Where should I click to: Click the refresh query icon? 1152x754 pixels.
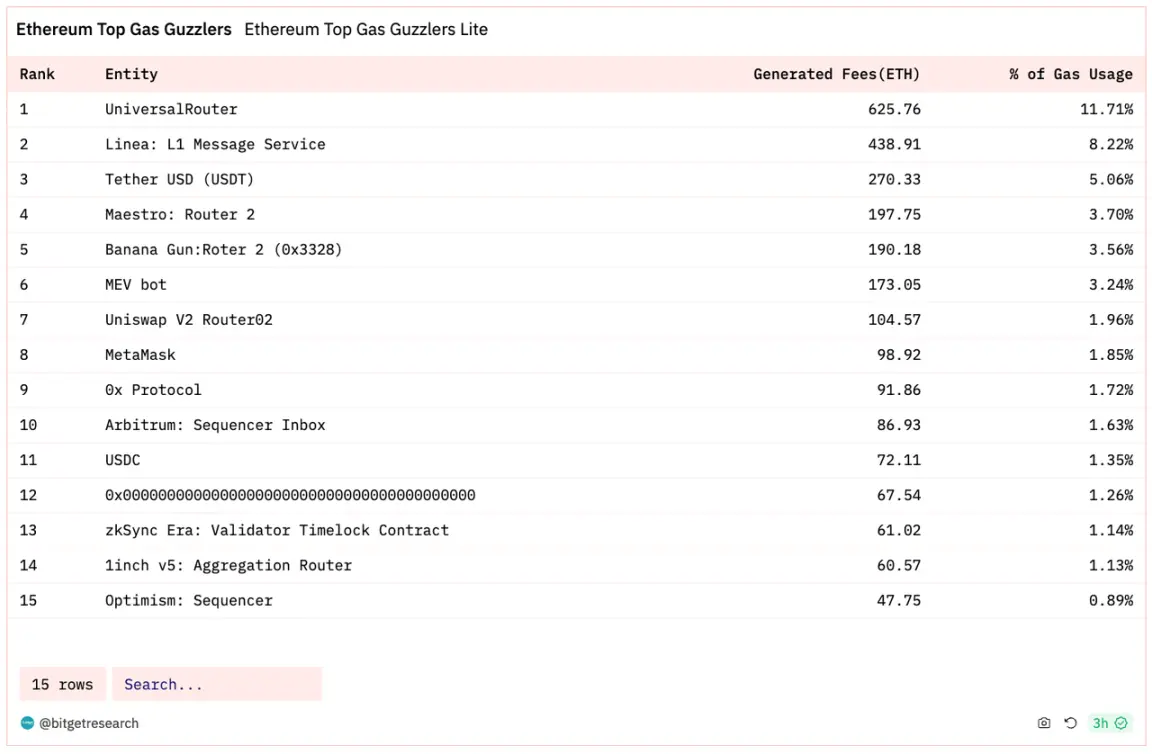(x=1070, y=723)
